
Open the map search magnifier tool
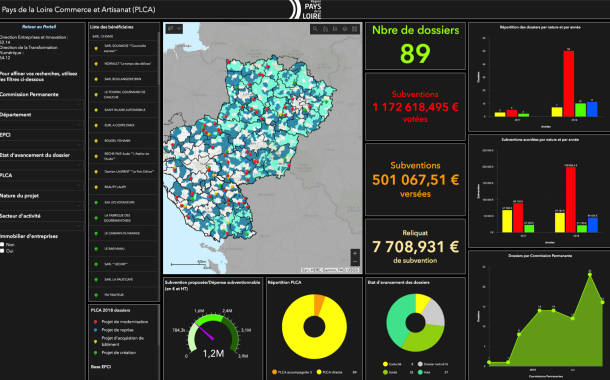click(315, 29)
